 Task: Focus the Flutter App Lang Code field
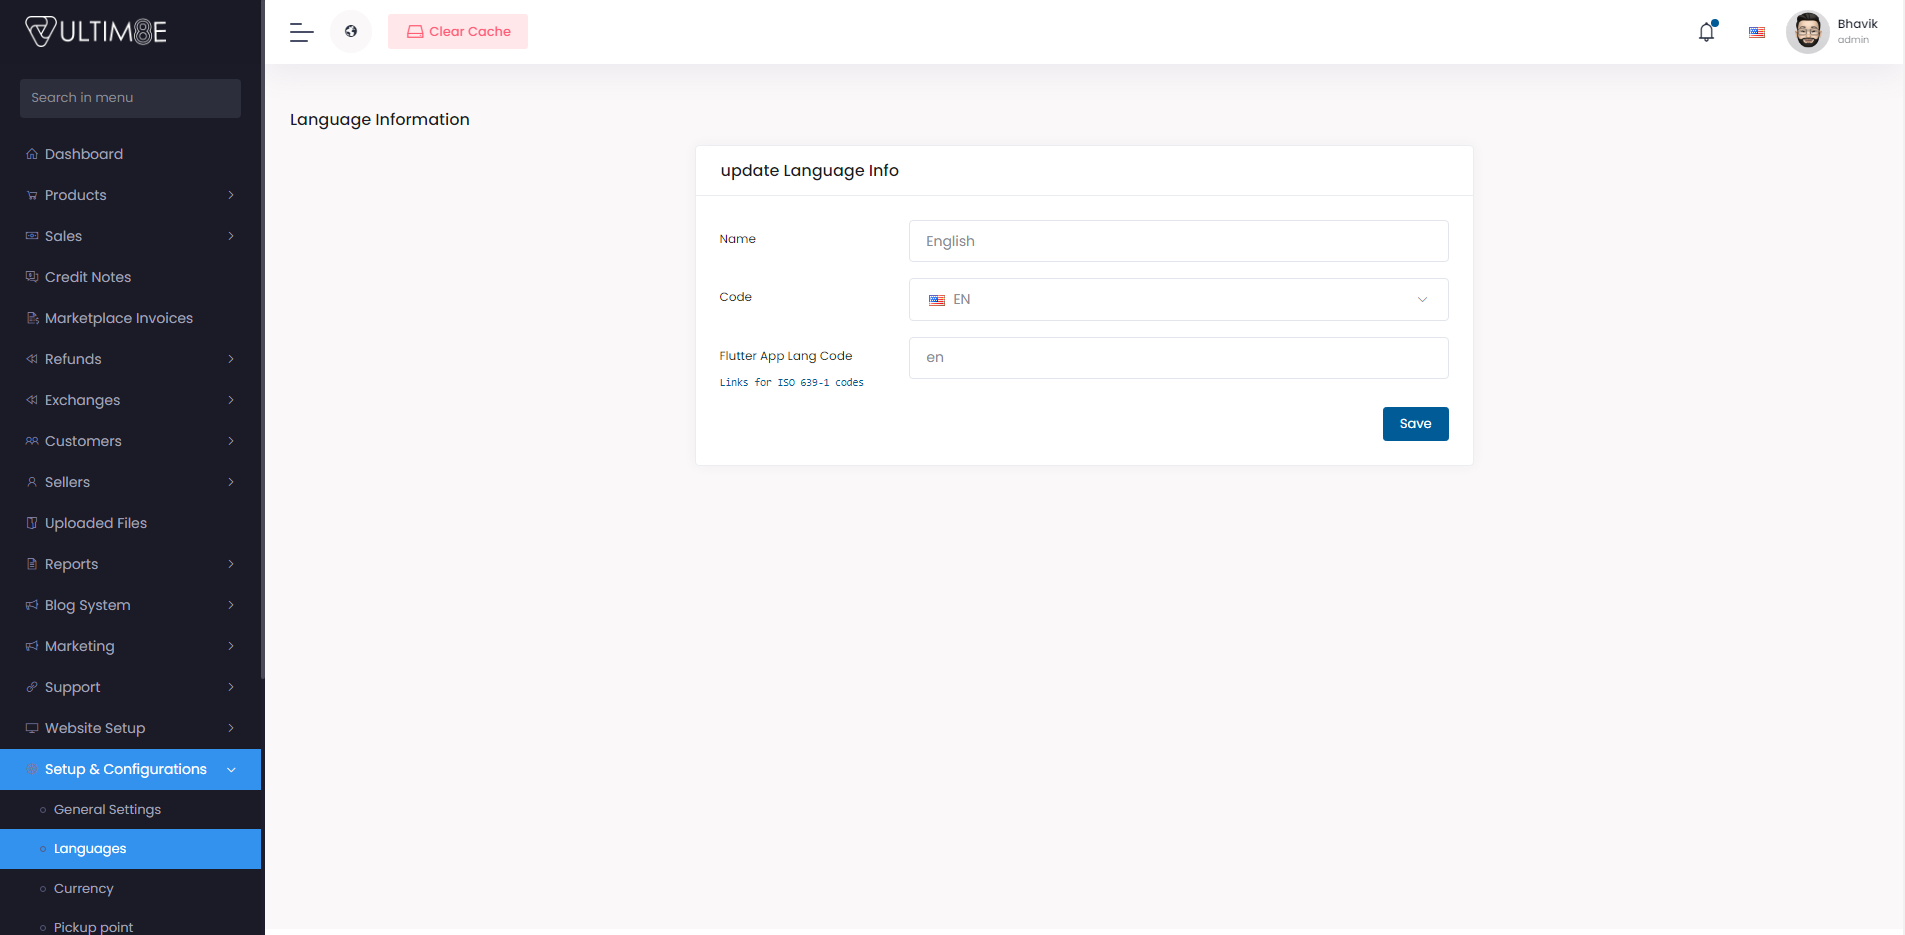click(1177, 358)
